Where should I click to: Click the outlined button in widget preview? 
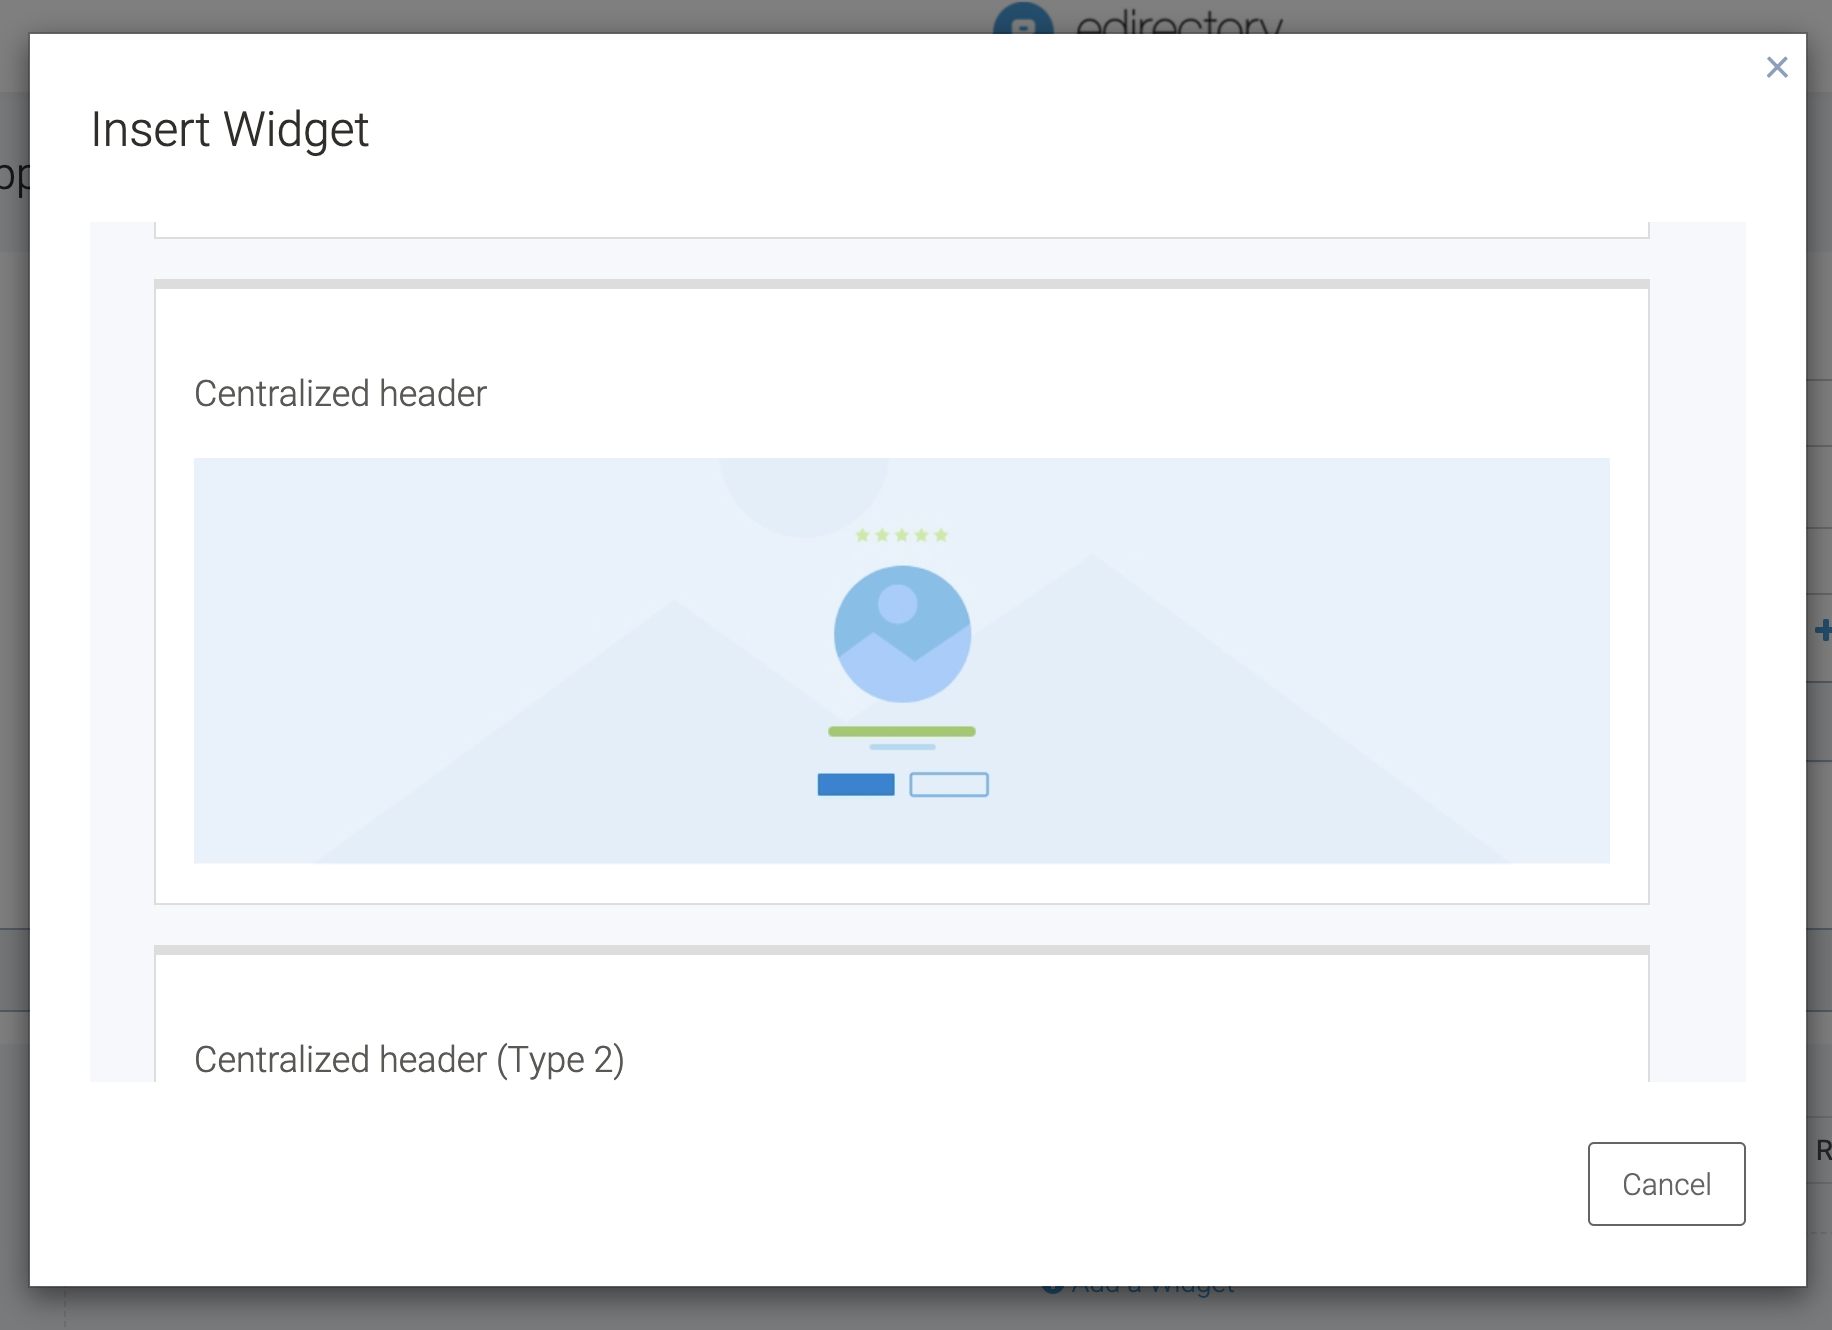[x=949, y=785]
